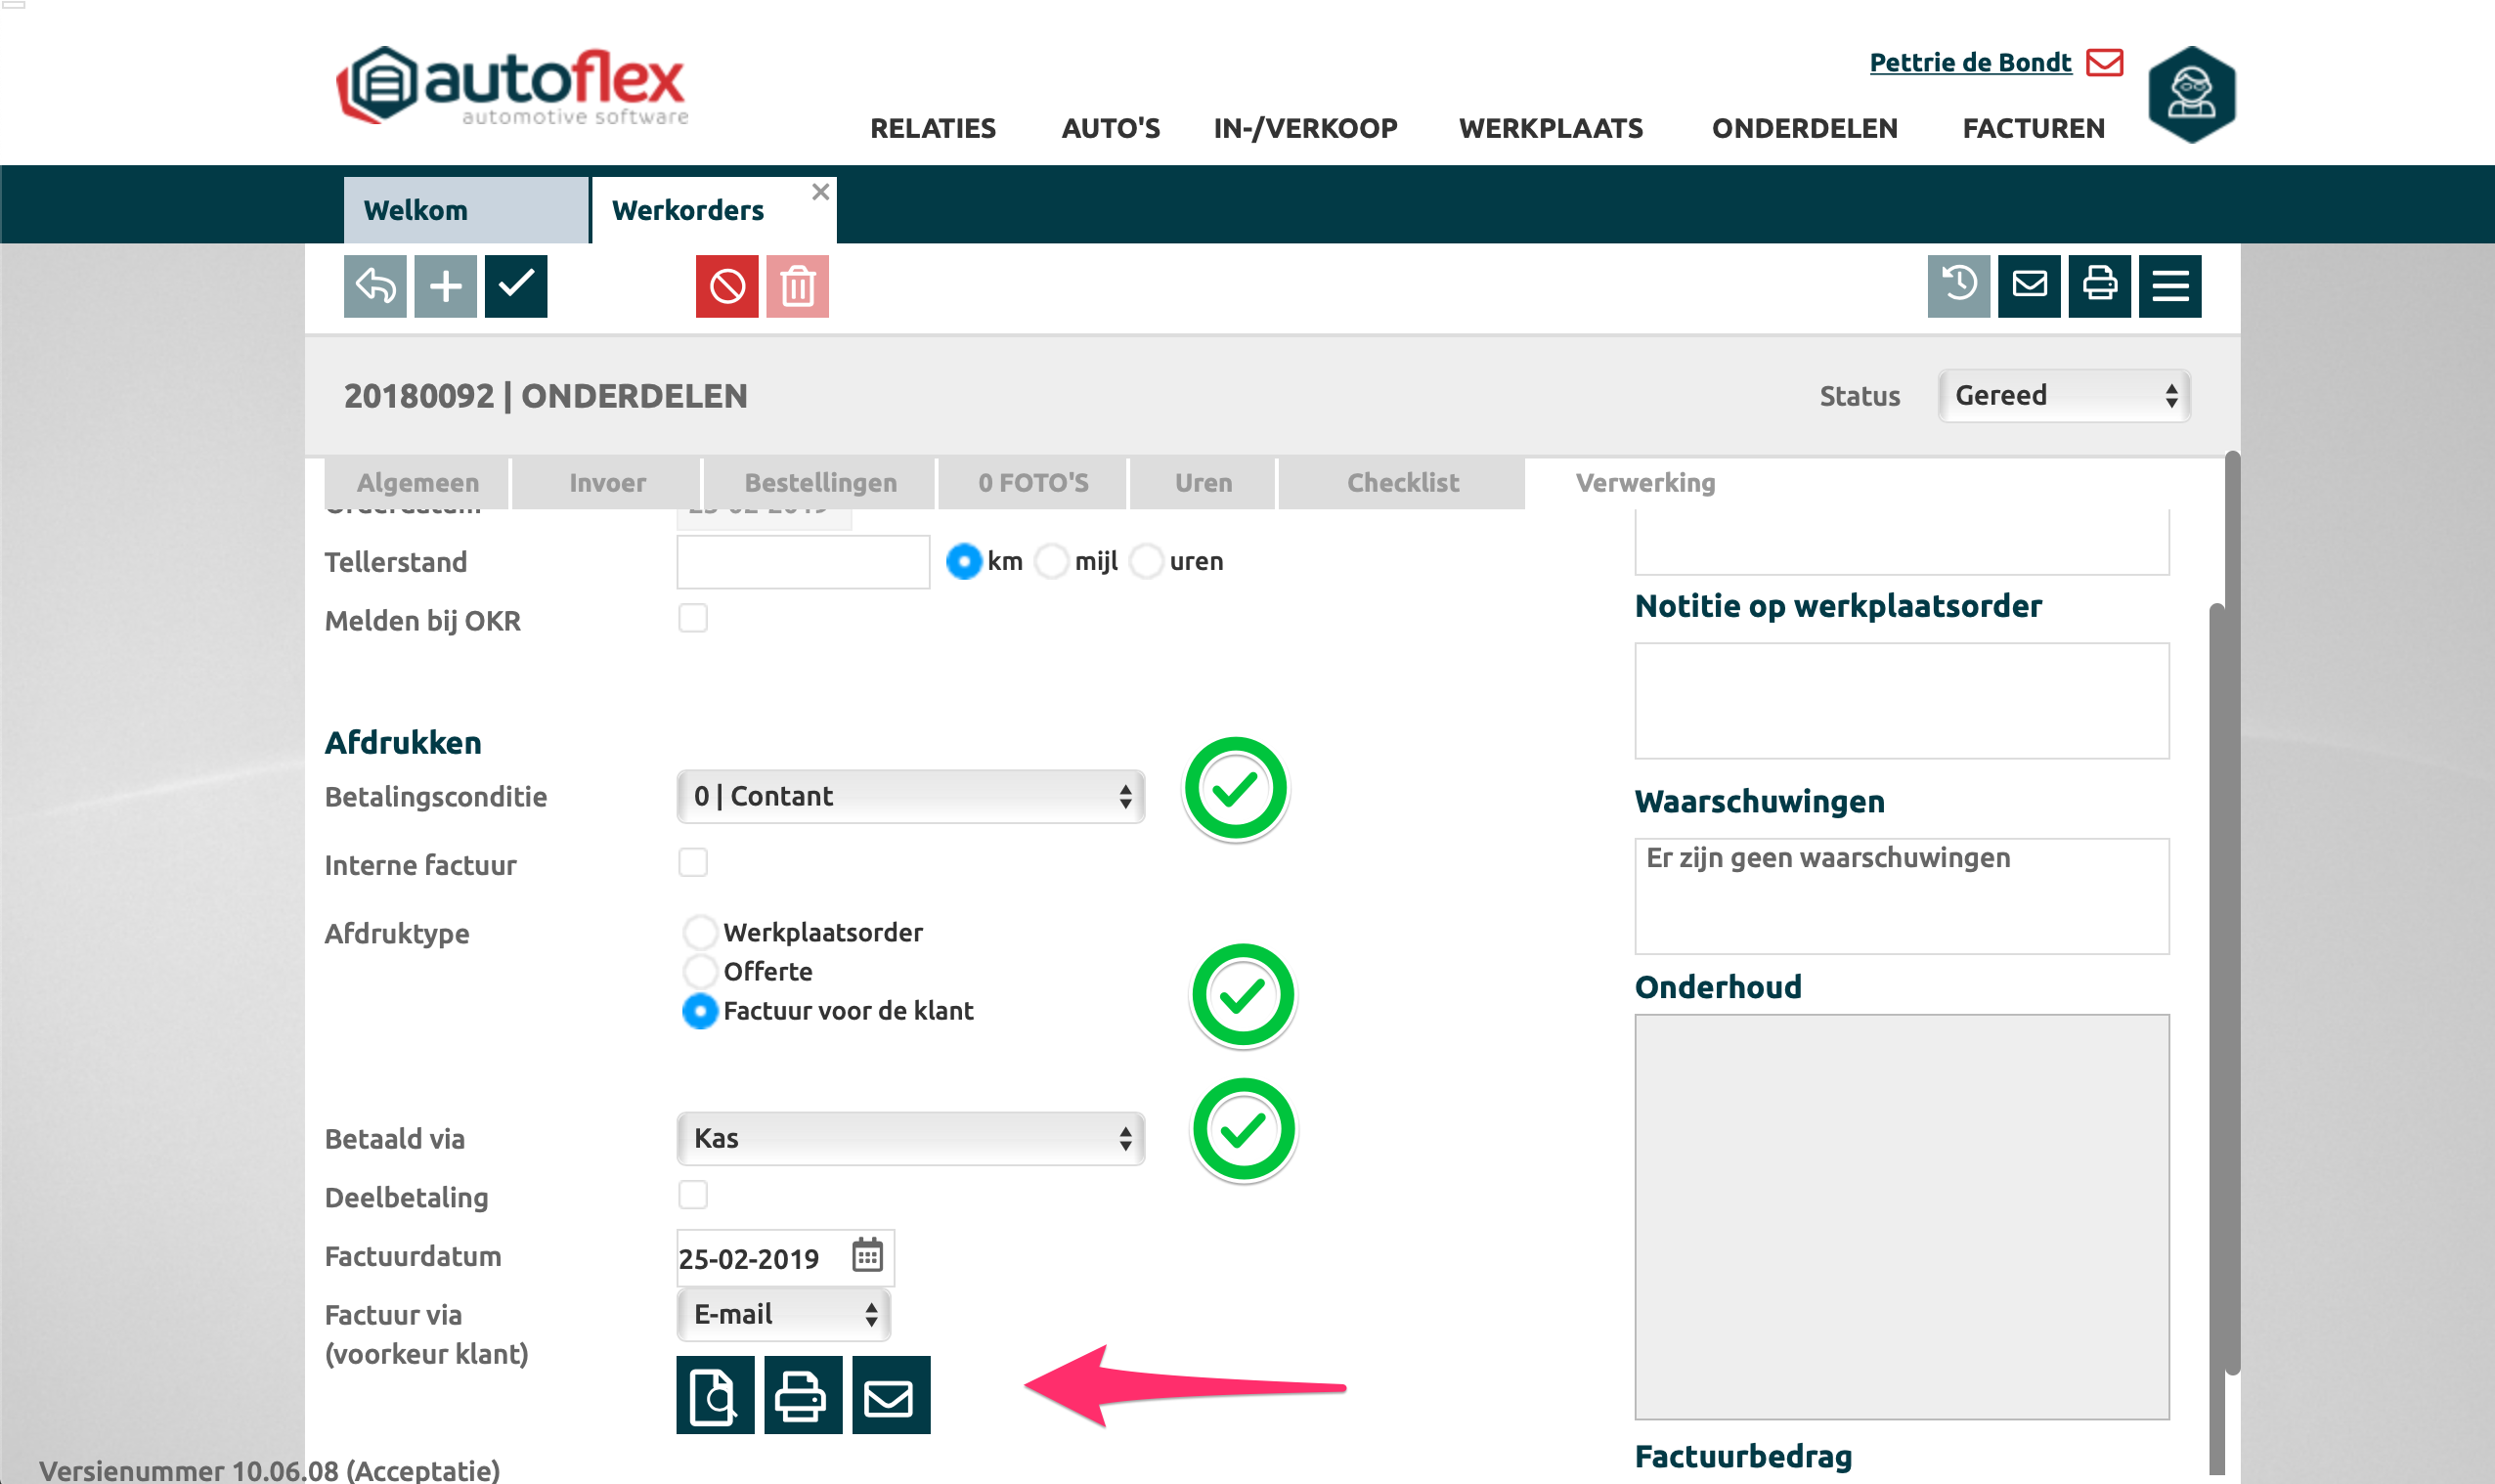Click the Pettrie de Bondt user link
Viewport: 2495px width, 1484px height.
tap(1969, 63)
